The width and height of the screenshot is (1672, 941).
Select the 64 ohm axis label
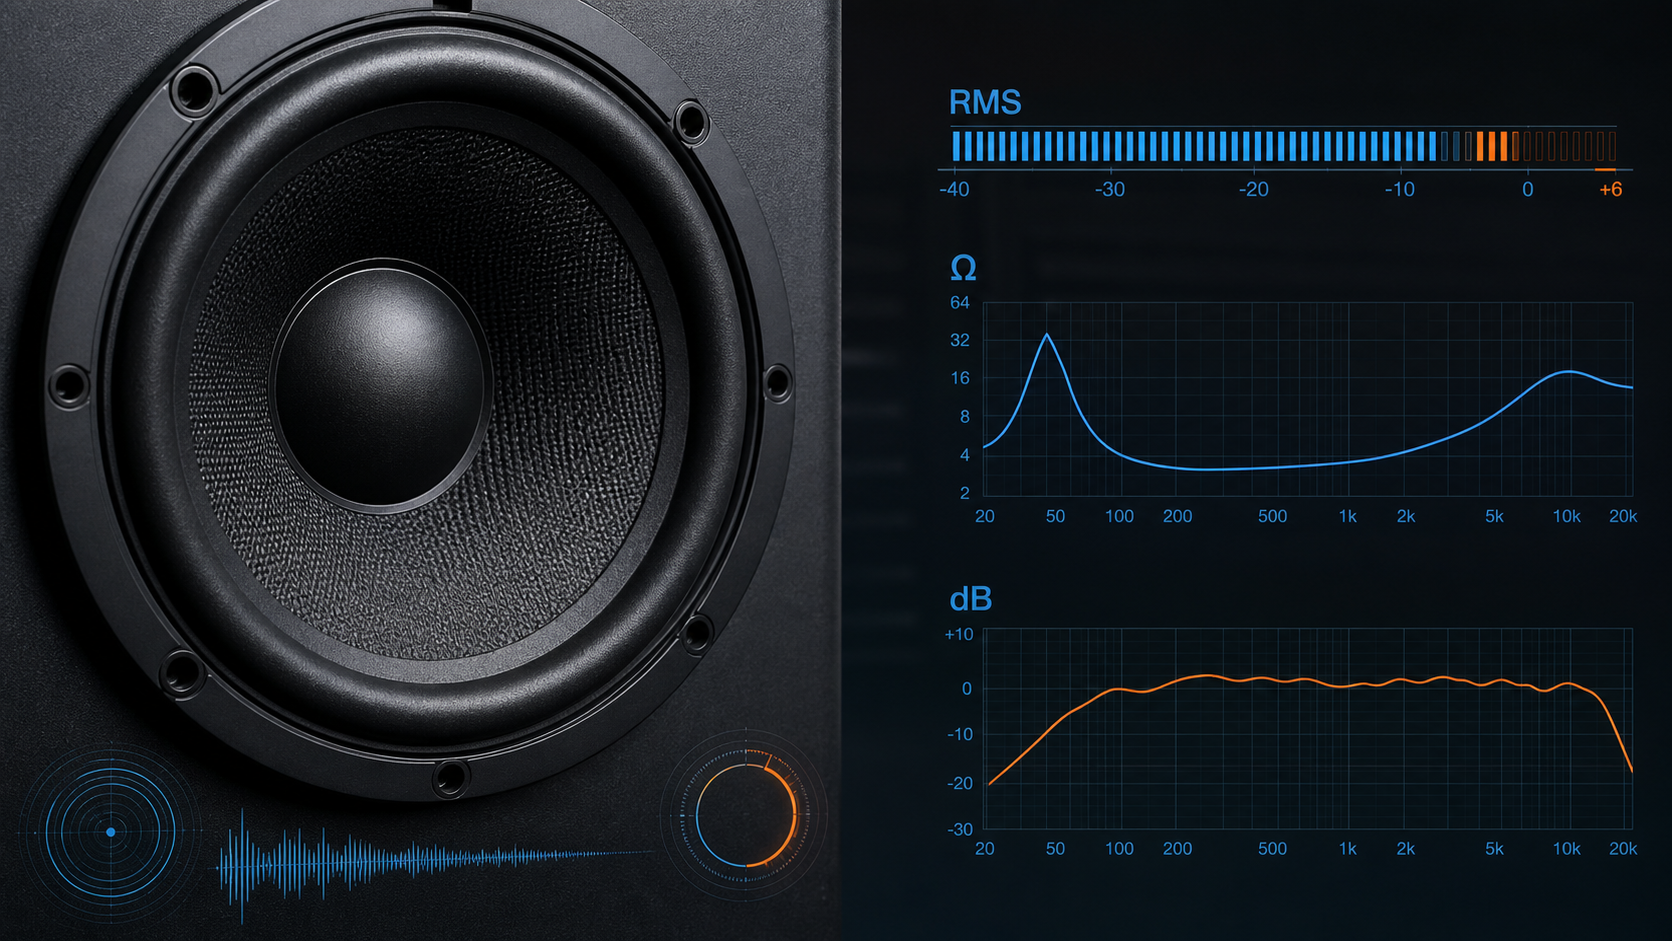[x=960, y=302]
